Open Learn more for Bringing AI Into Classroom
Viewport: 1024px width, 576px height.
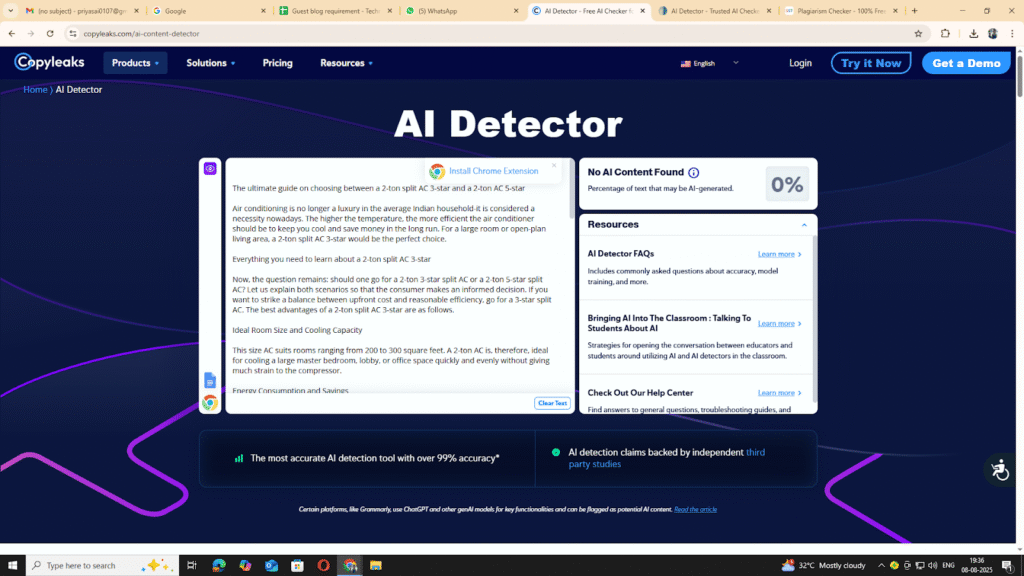click(779, 323)
